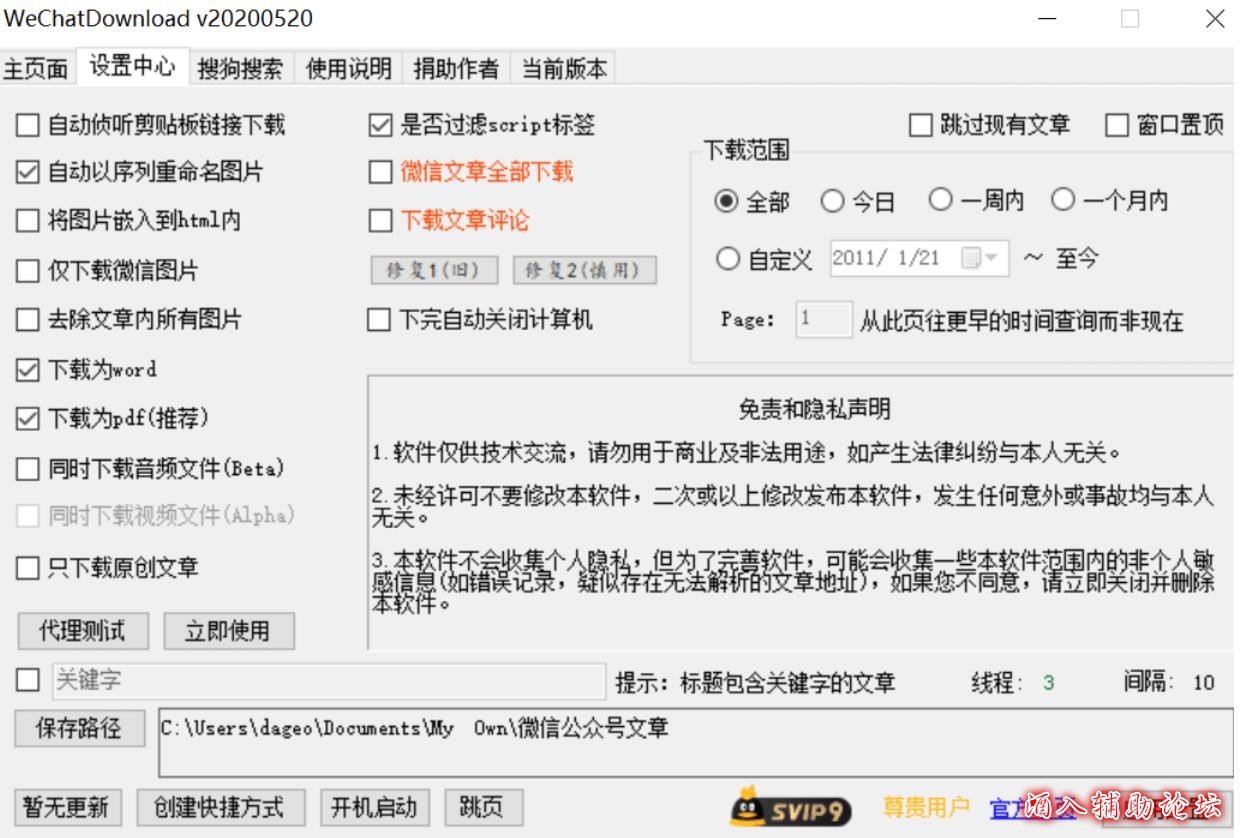
Task: Click the save path text box
Action: (x=695, y=742)
